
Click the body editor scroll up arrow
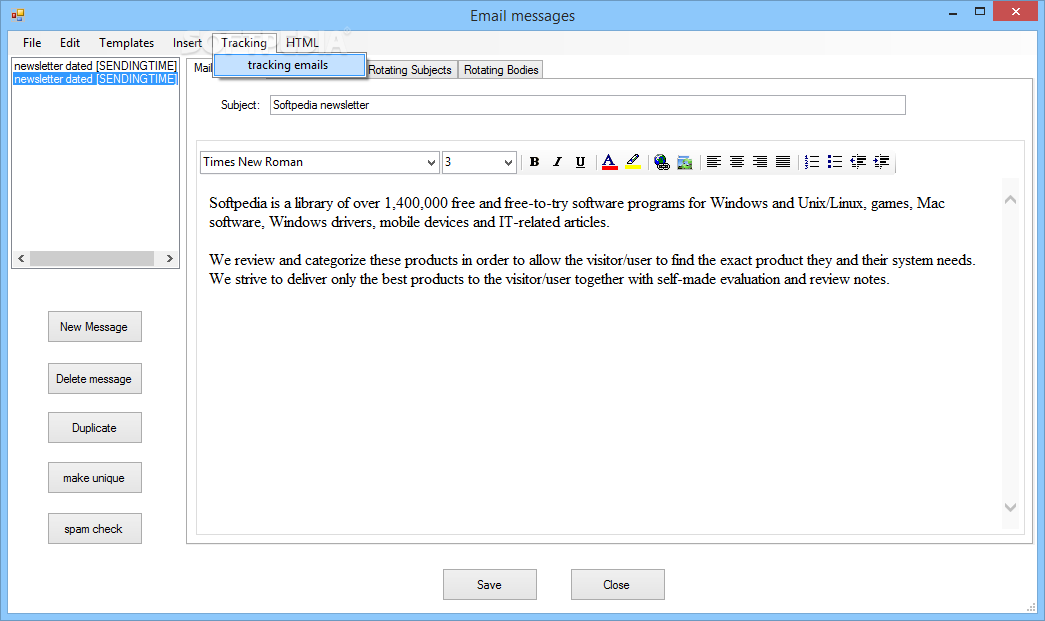(x=1010, y=199)
